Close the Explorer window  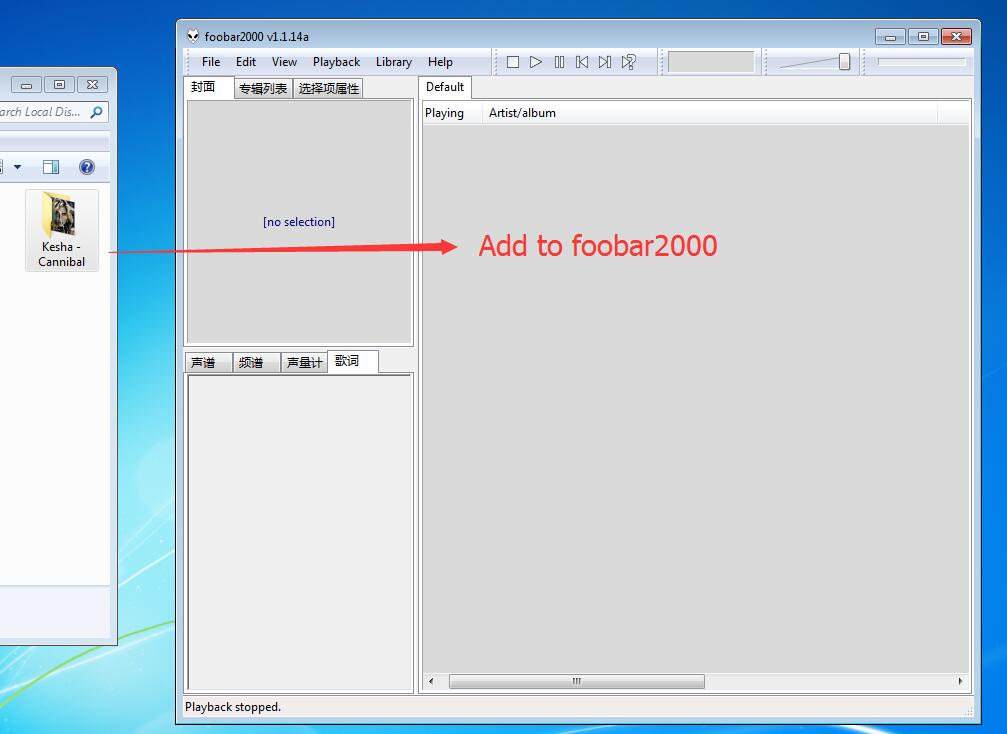pos(92,85)
